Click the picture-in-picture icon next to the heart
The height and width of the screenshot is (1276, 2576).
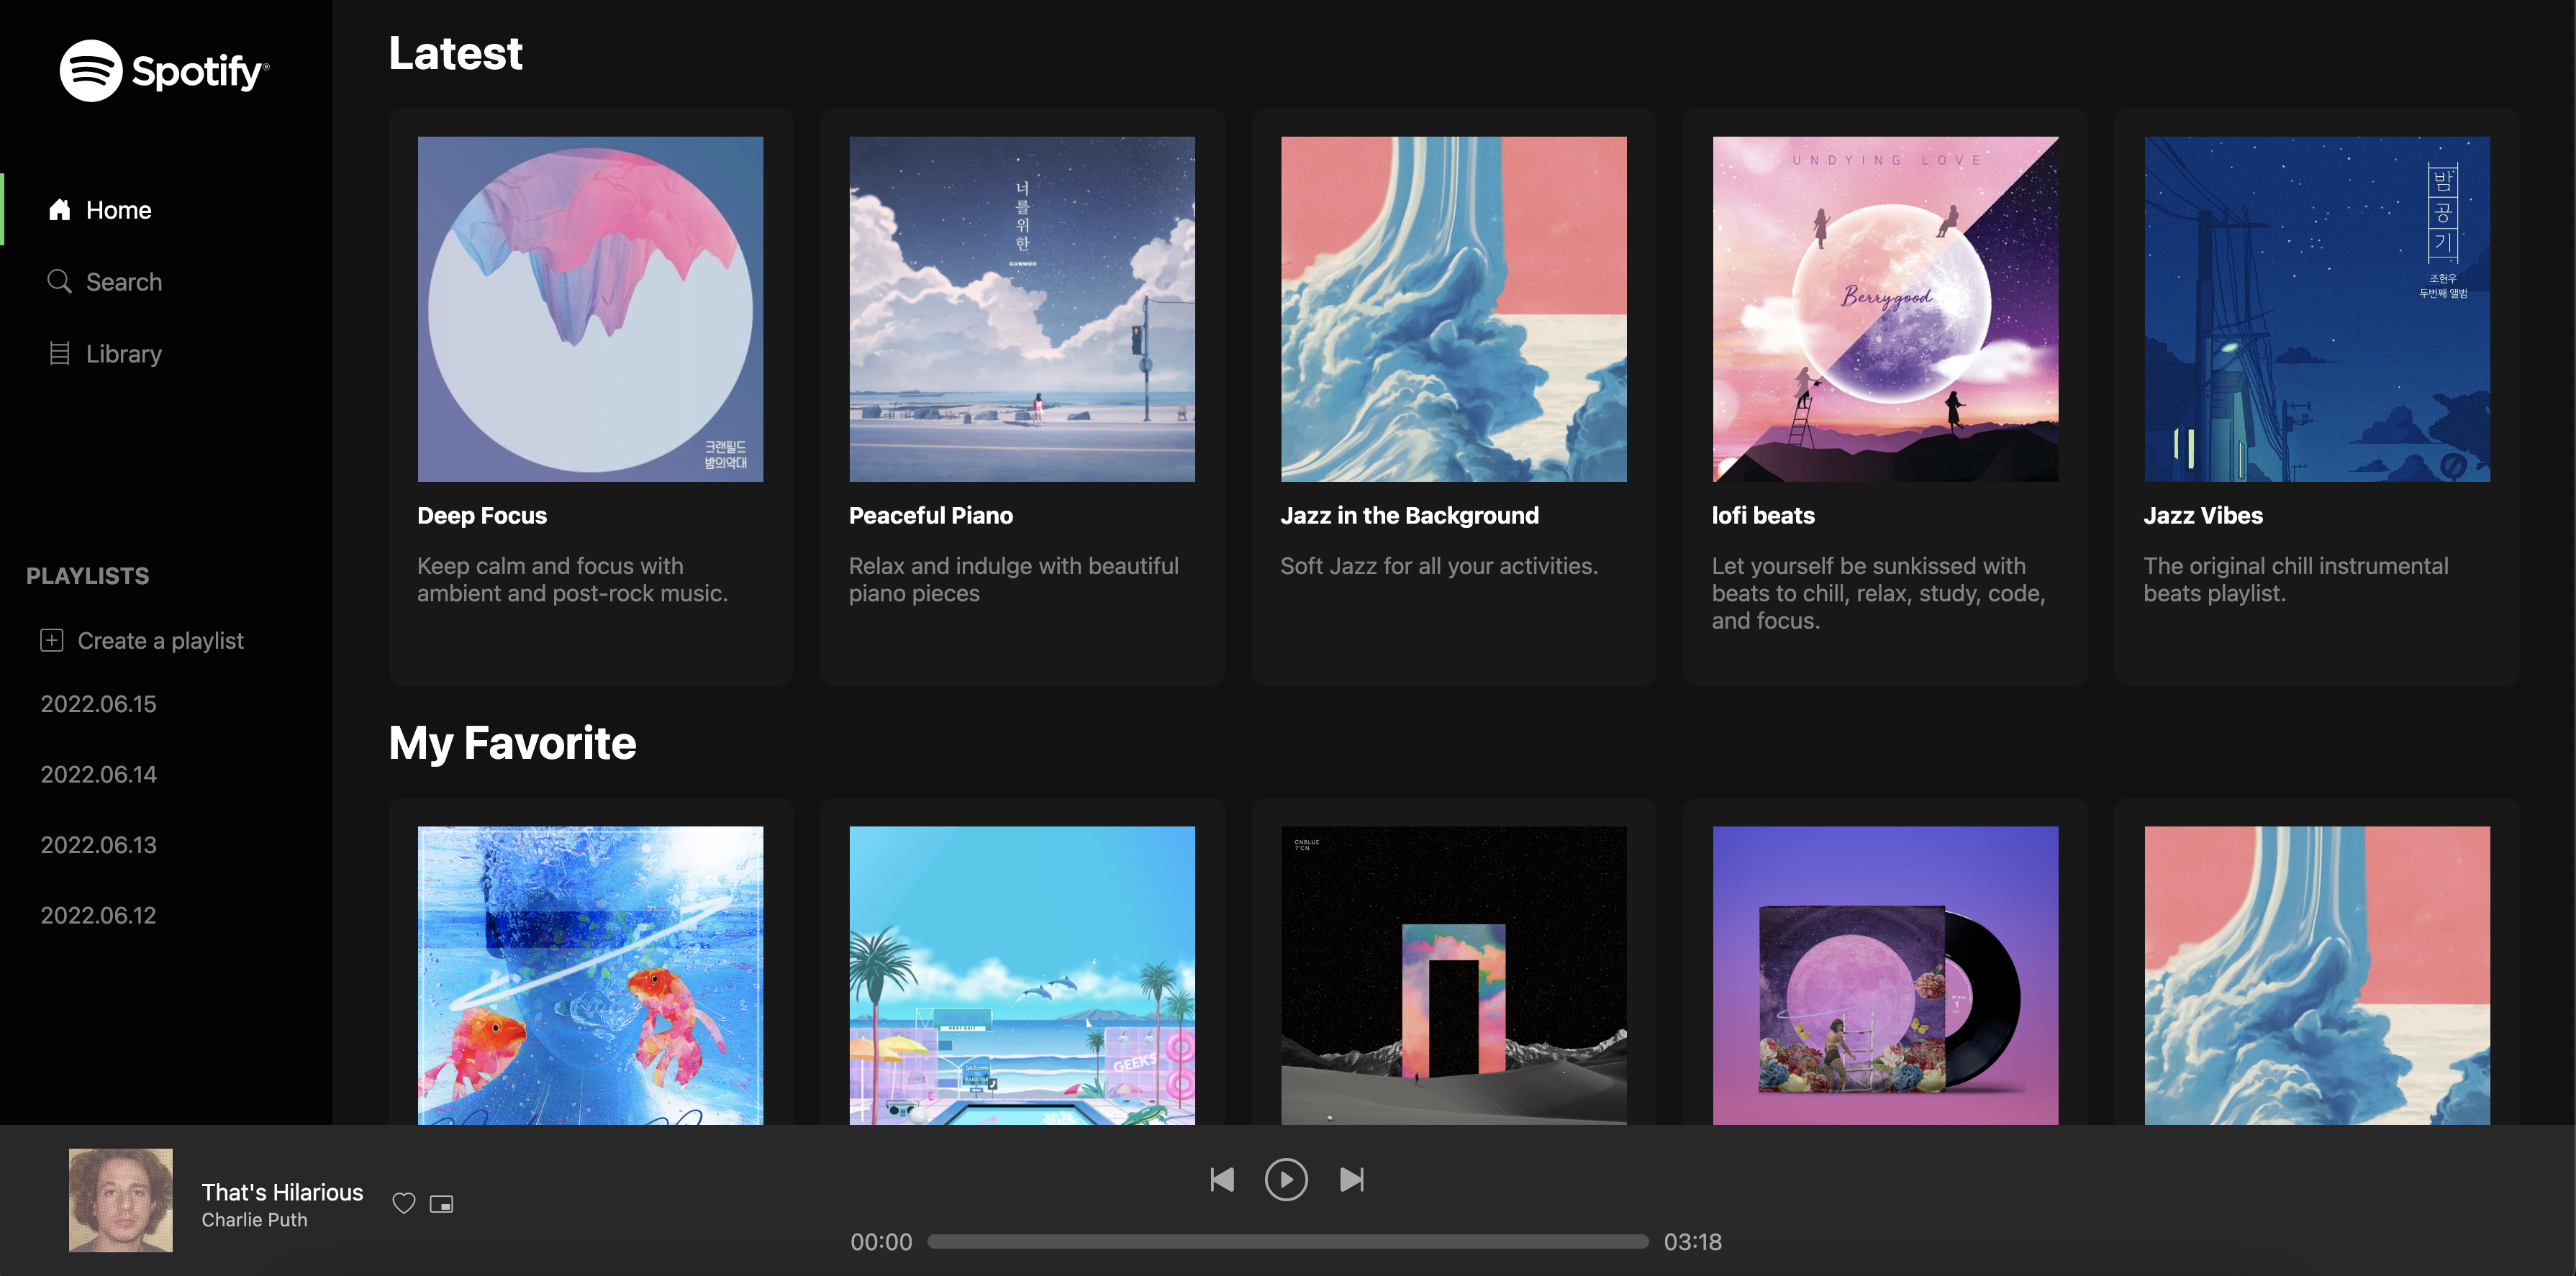pyautogui.click(x=441, y=1204)
